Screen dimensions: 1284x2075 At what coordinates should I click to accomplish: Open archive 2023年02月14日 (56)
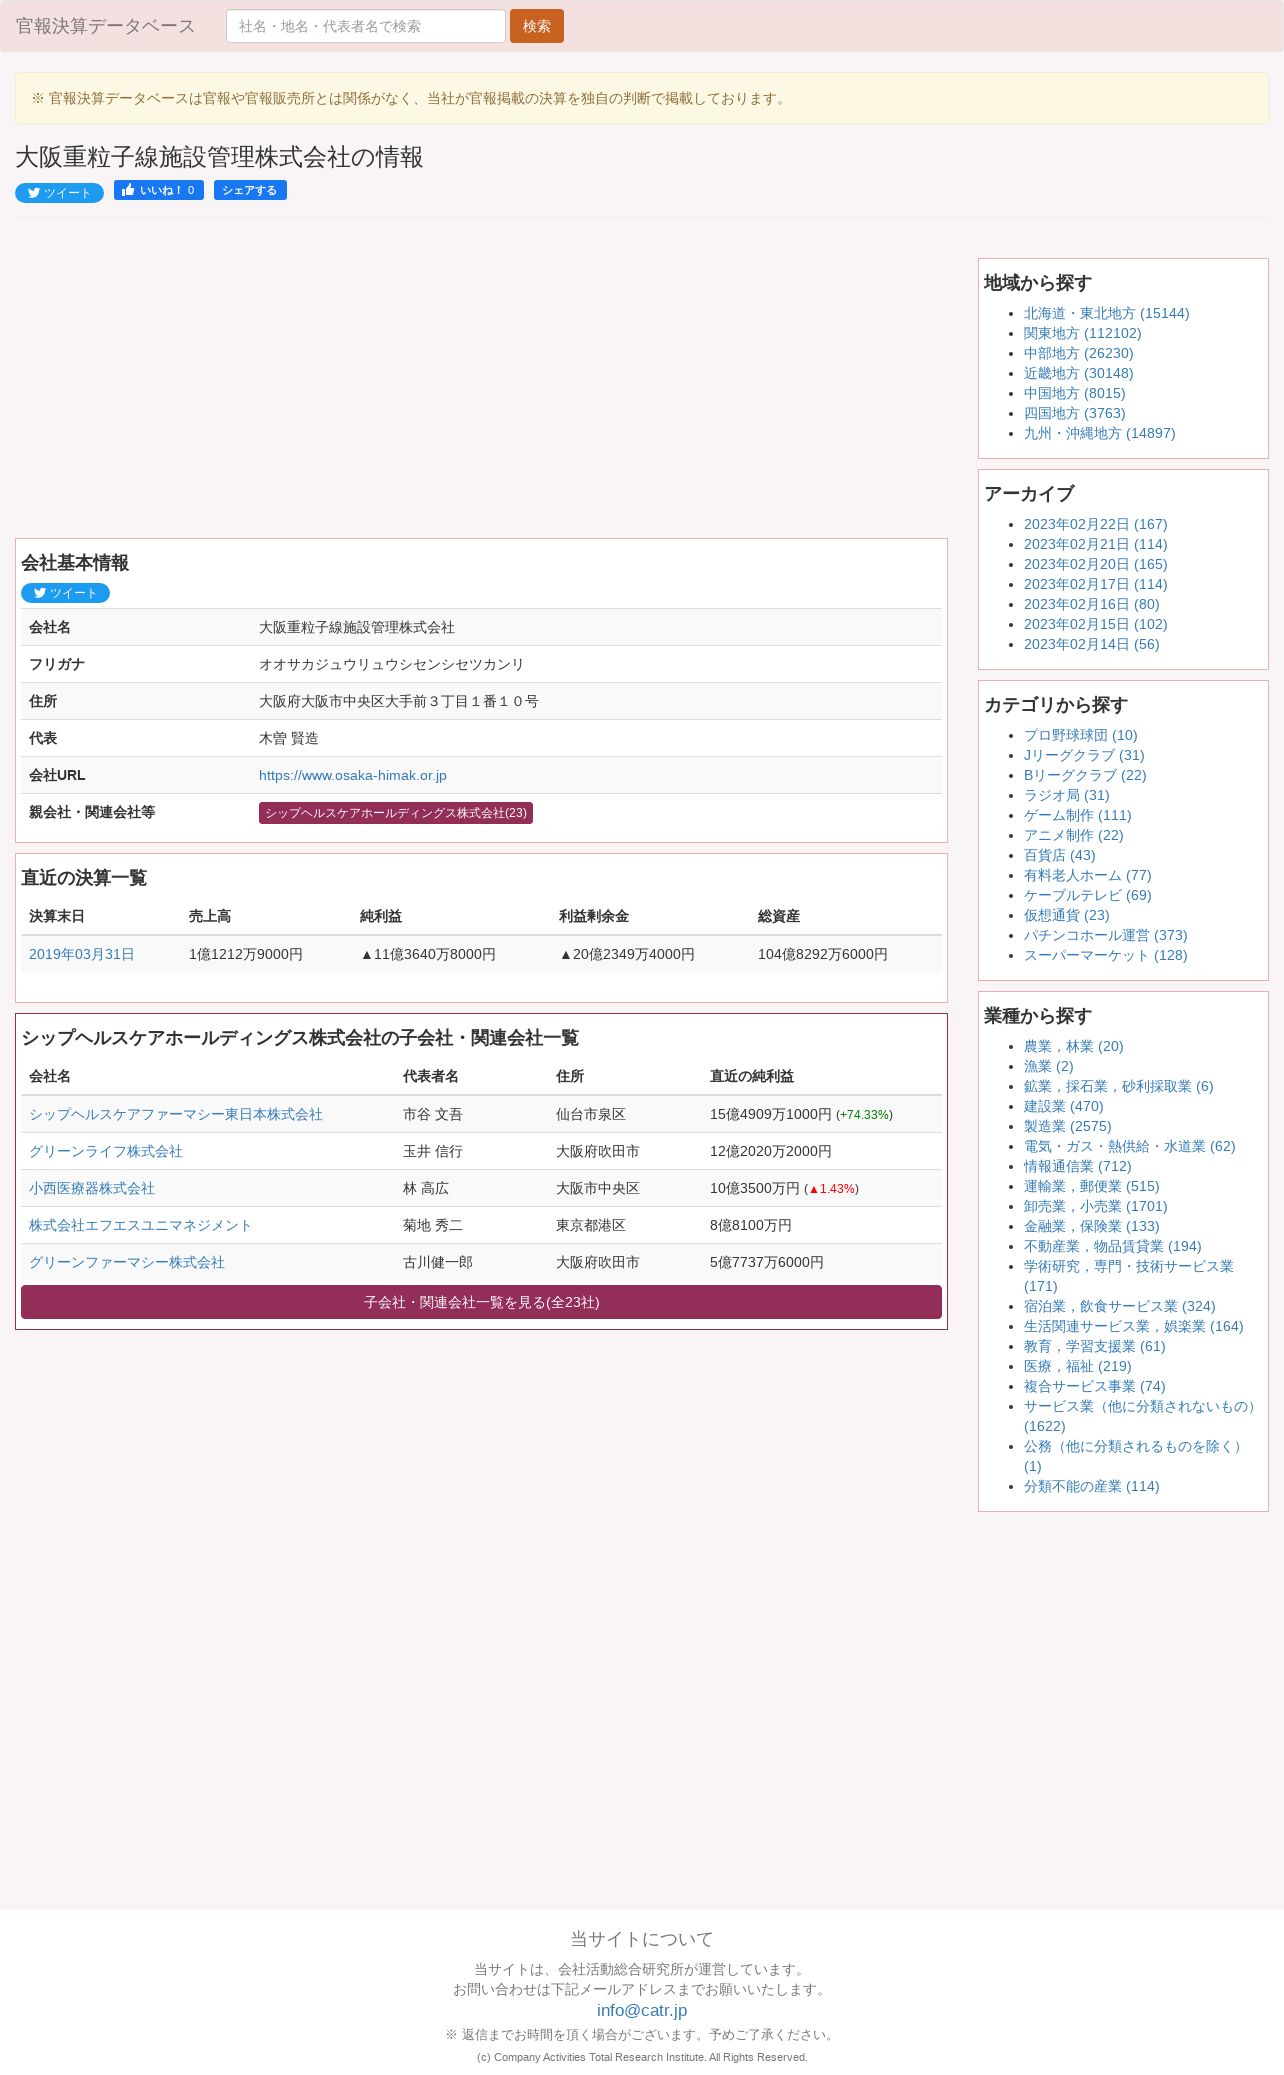point(1091,644)
